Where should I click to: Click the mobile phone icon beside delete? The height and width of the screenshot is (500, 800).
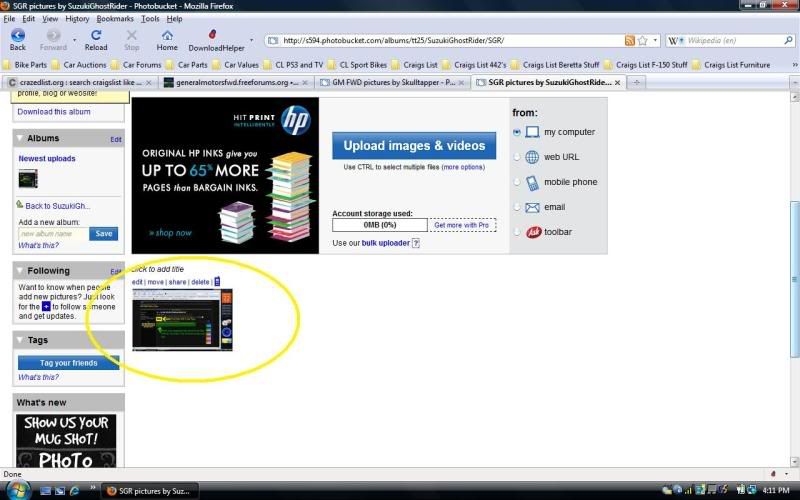217,282
